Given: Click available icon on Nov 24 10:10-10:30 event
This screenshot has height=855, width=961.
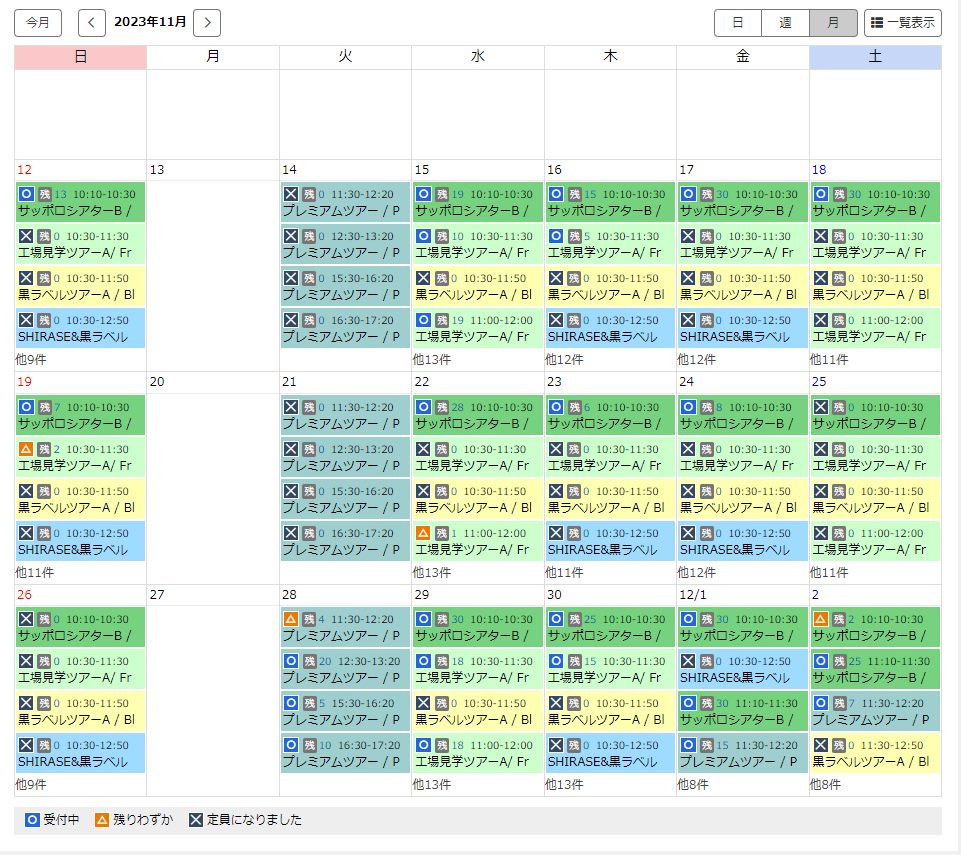Looking at the screenshot, I should click(x=688, y=407).
